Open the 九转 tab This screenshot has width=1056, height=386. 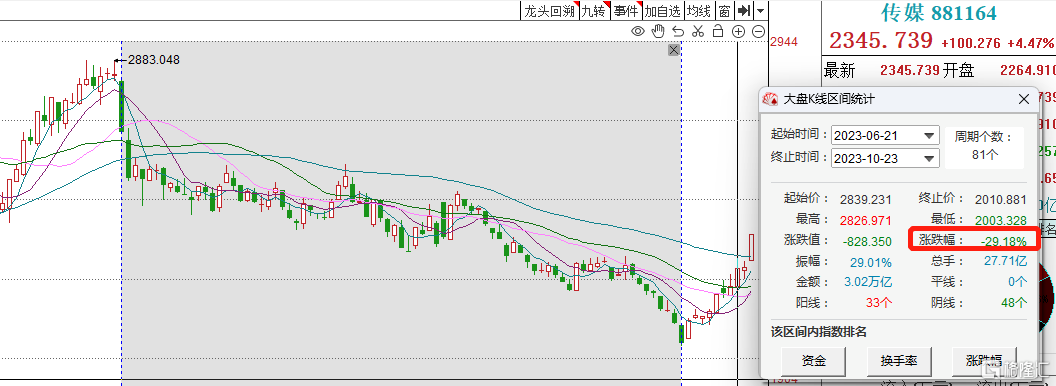(x=593, y=11)
